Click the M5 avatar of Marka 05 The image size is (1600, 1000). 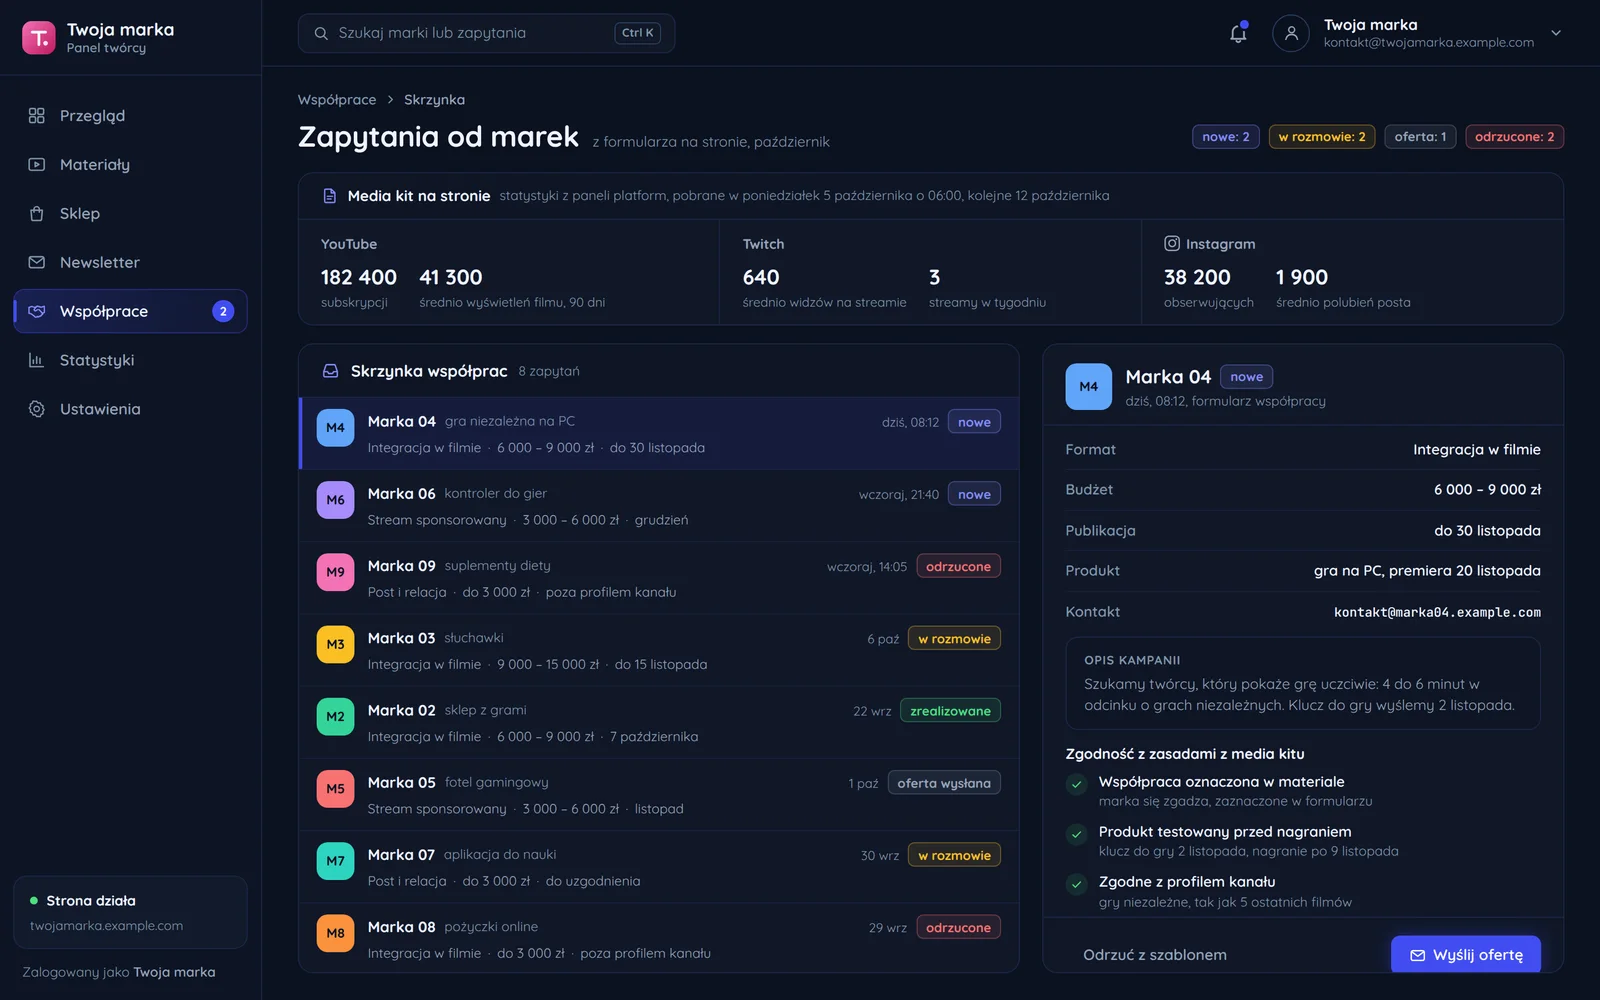(x=335, y=789)
